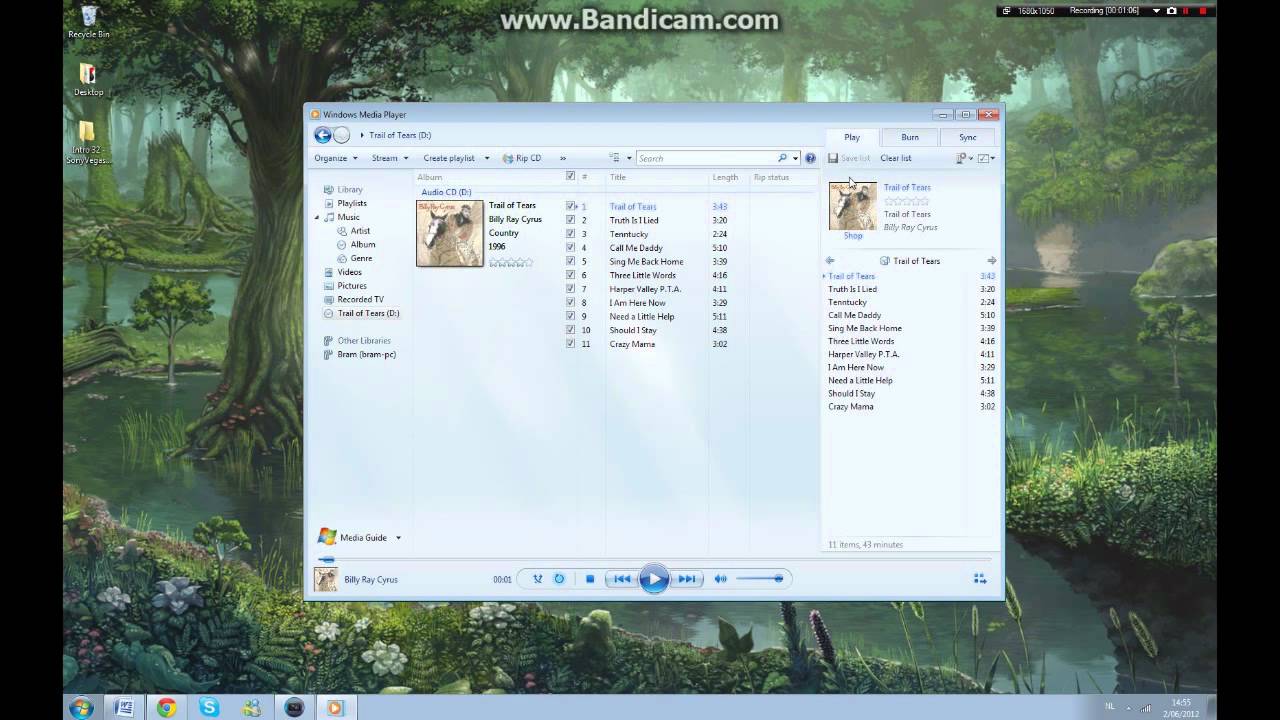Click the Back navigation arrow
1280x720 pixels.
(x=322, y=135)
